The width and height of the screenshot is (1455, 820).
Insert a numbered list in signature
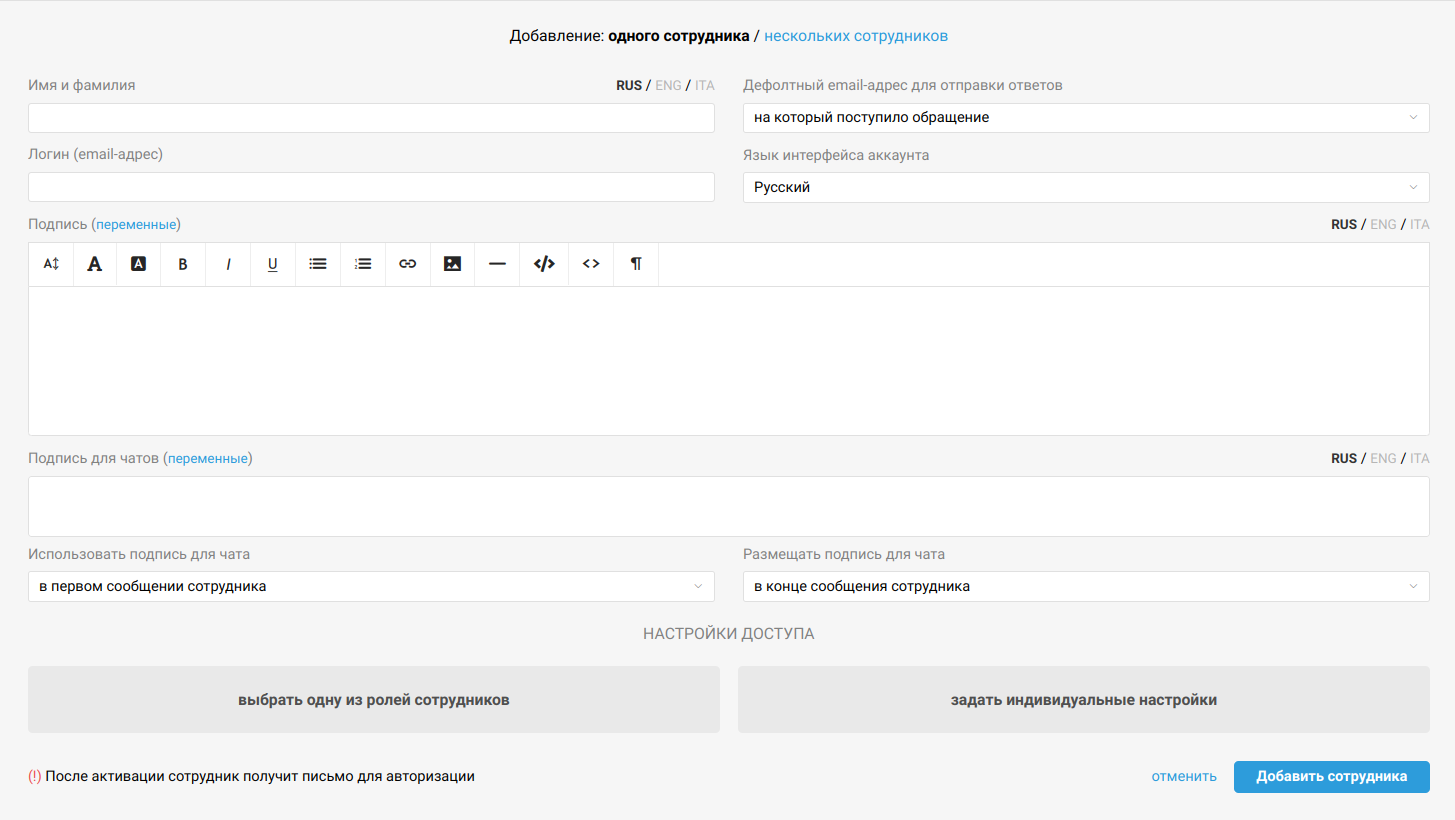click(x=363, y=264)
